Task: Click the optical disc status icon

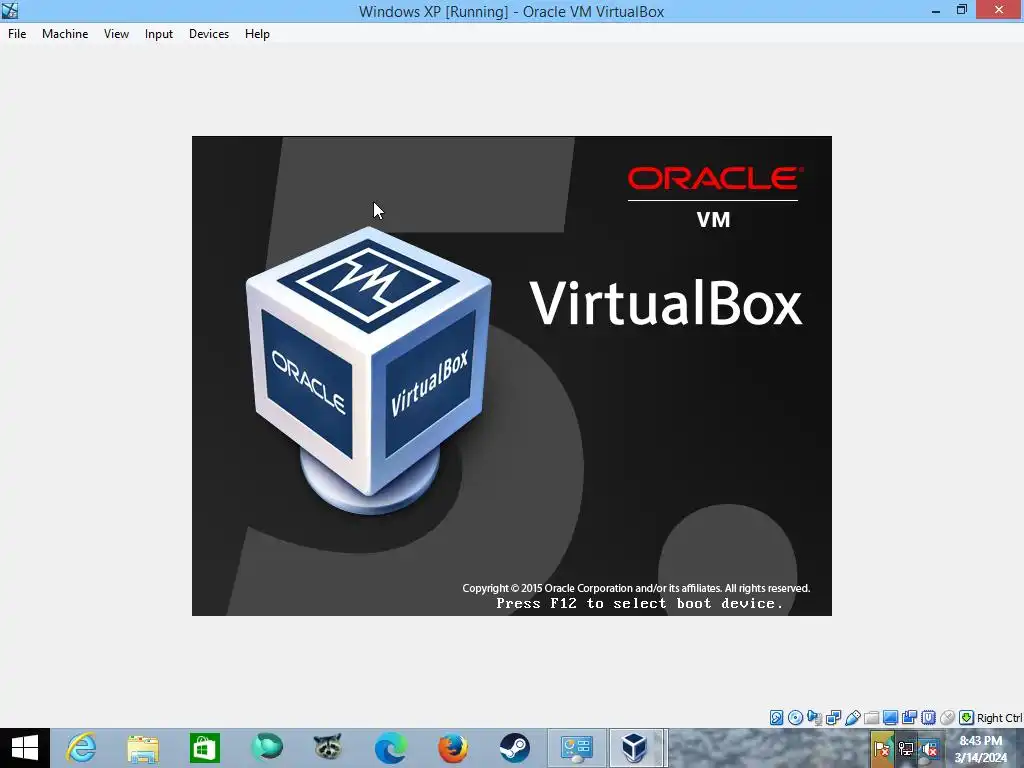Action: click(x=795, y=718)
